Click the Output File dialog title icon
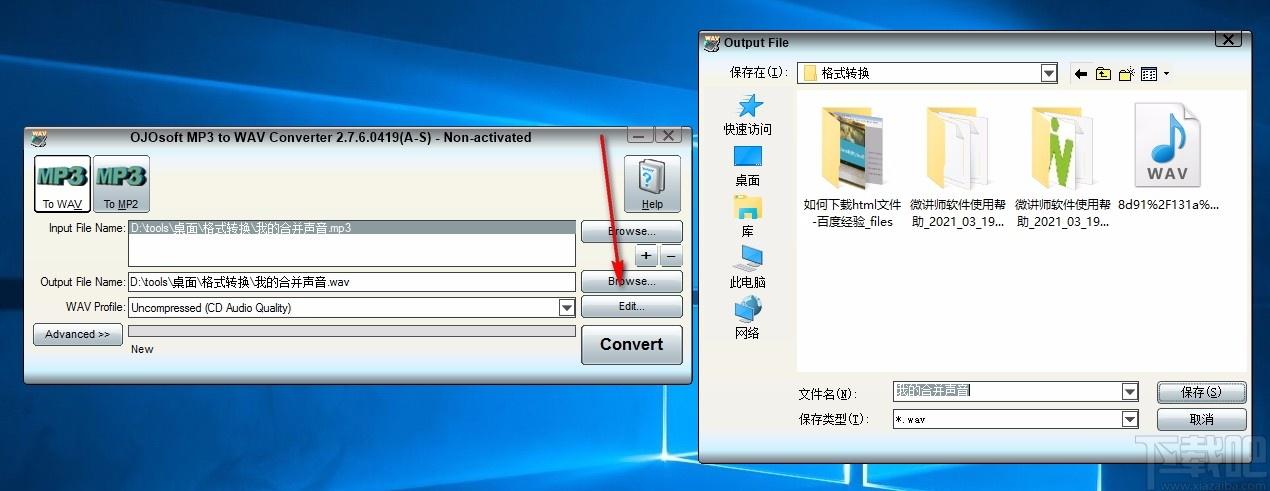This screenshot has width=1270, height=491. pyautogui.click(x=712, y=42)
